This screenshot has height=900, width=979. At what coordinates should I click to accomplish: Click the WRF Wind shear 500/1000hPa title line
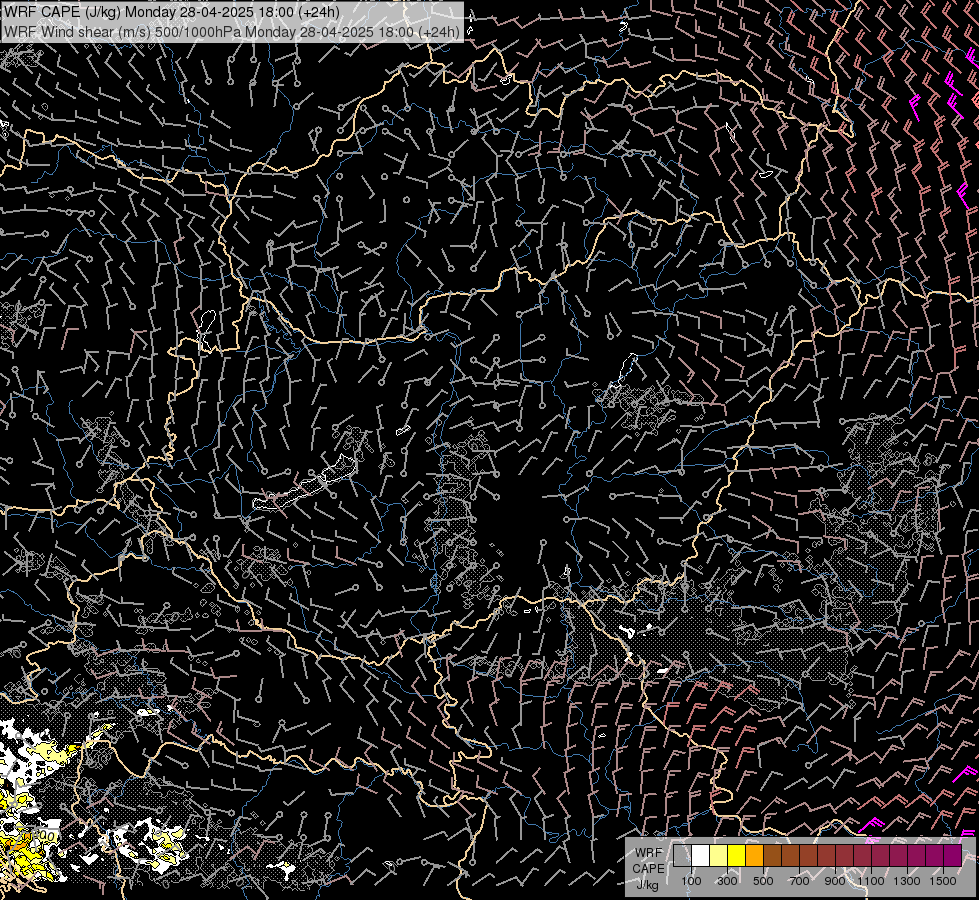[x=232, y=32]
